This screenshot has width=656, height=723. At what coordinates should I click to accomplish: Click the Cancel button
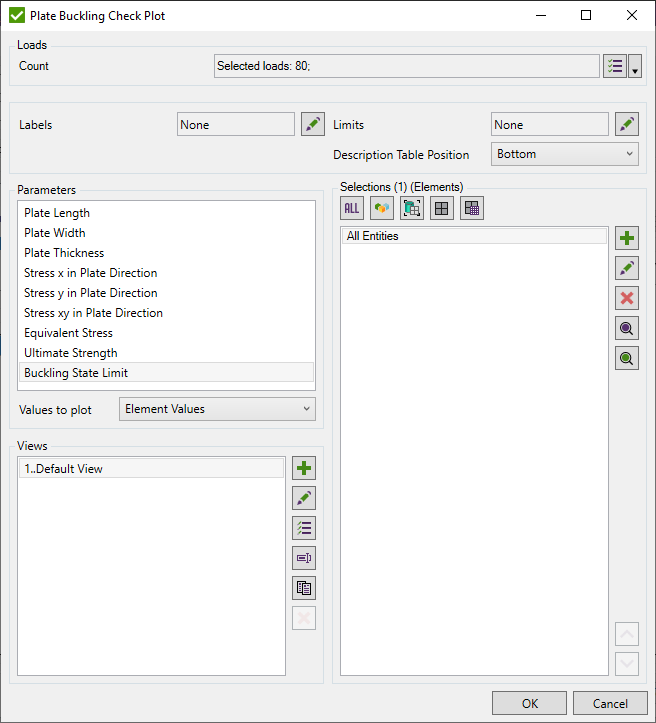pos(610,703)
